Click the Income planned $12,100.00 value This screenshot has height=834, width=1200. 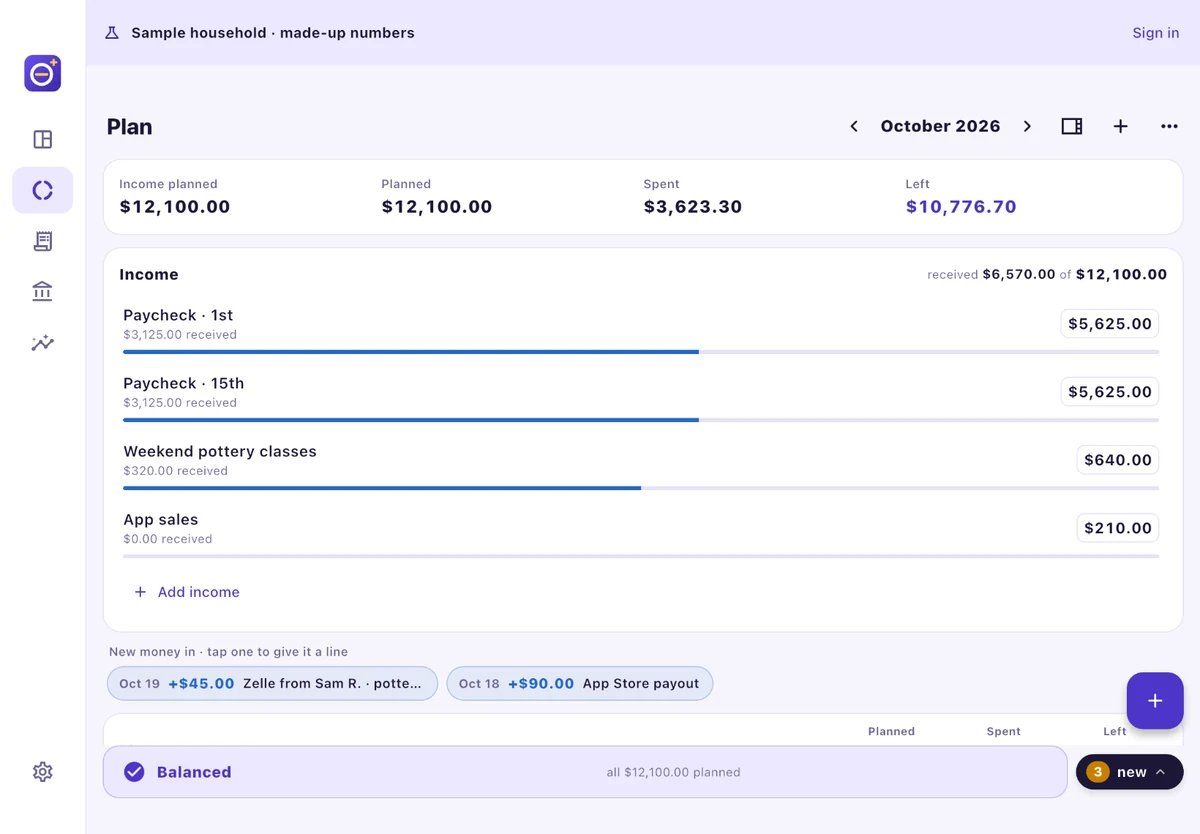(x=175, y=207)
